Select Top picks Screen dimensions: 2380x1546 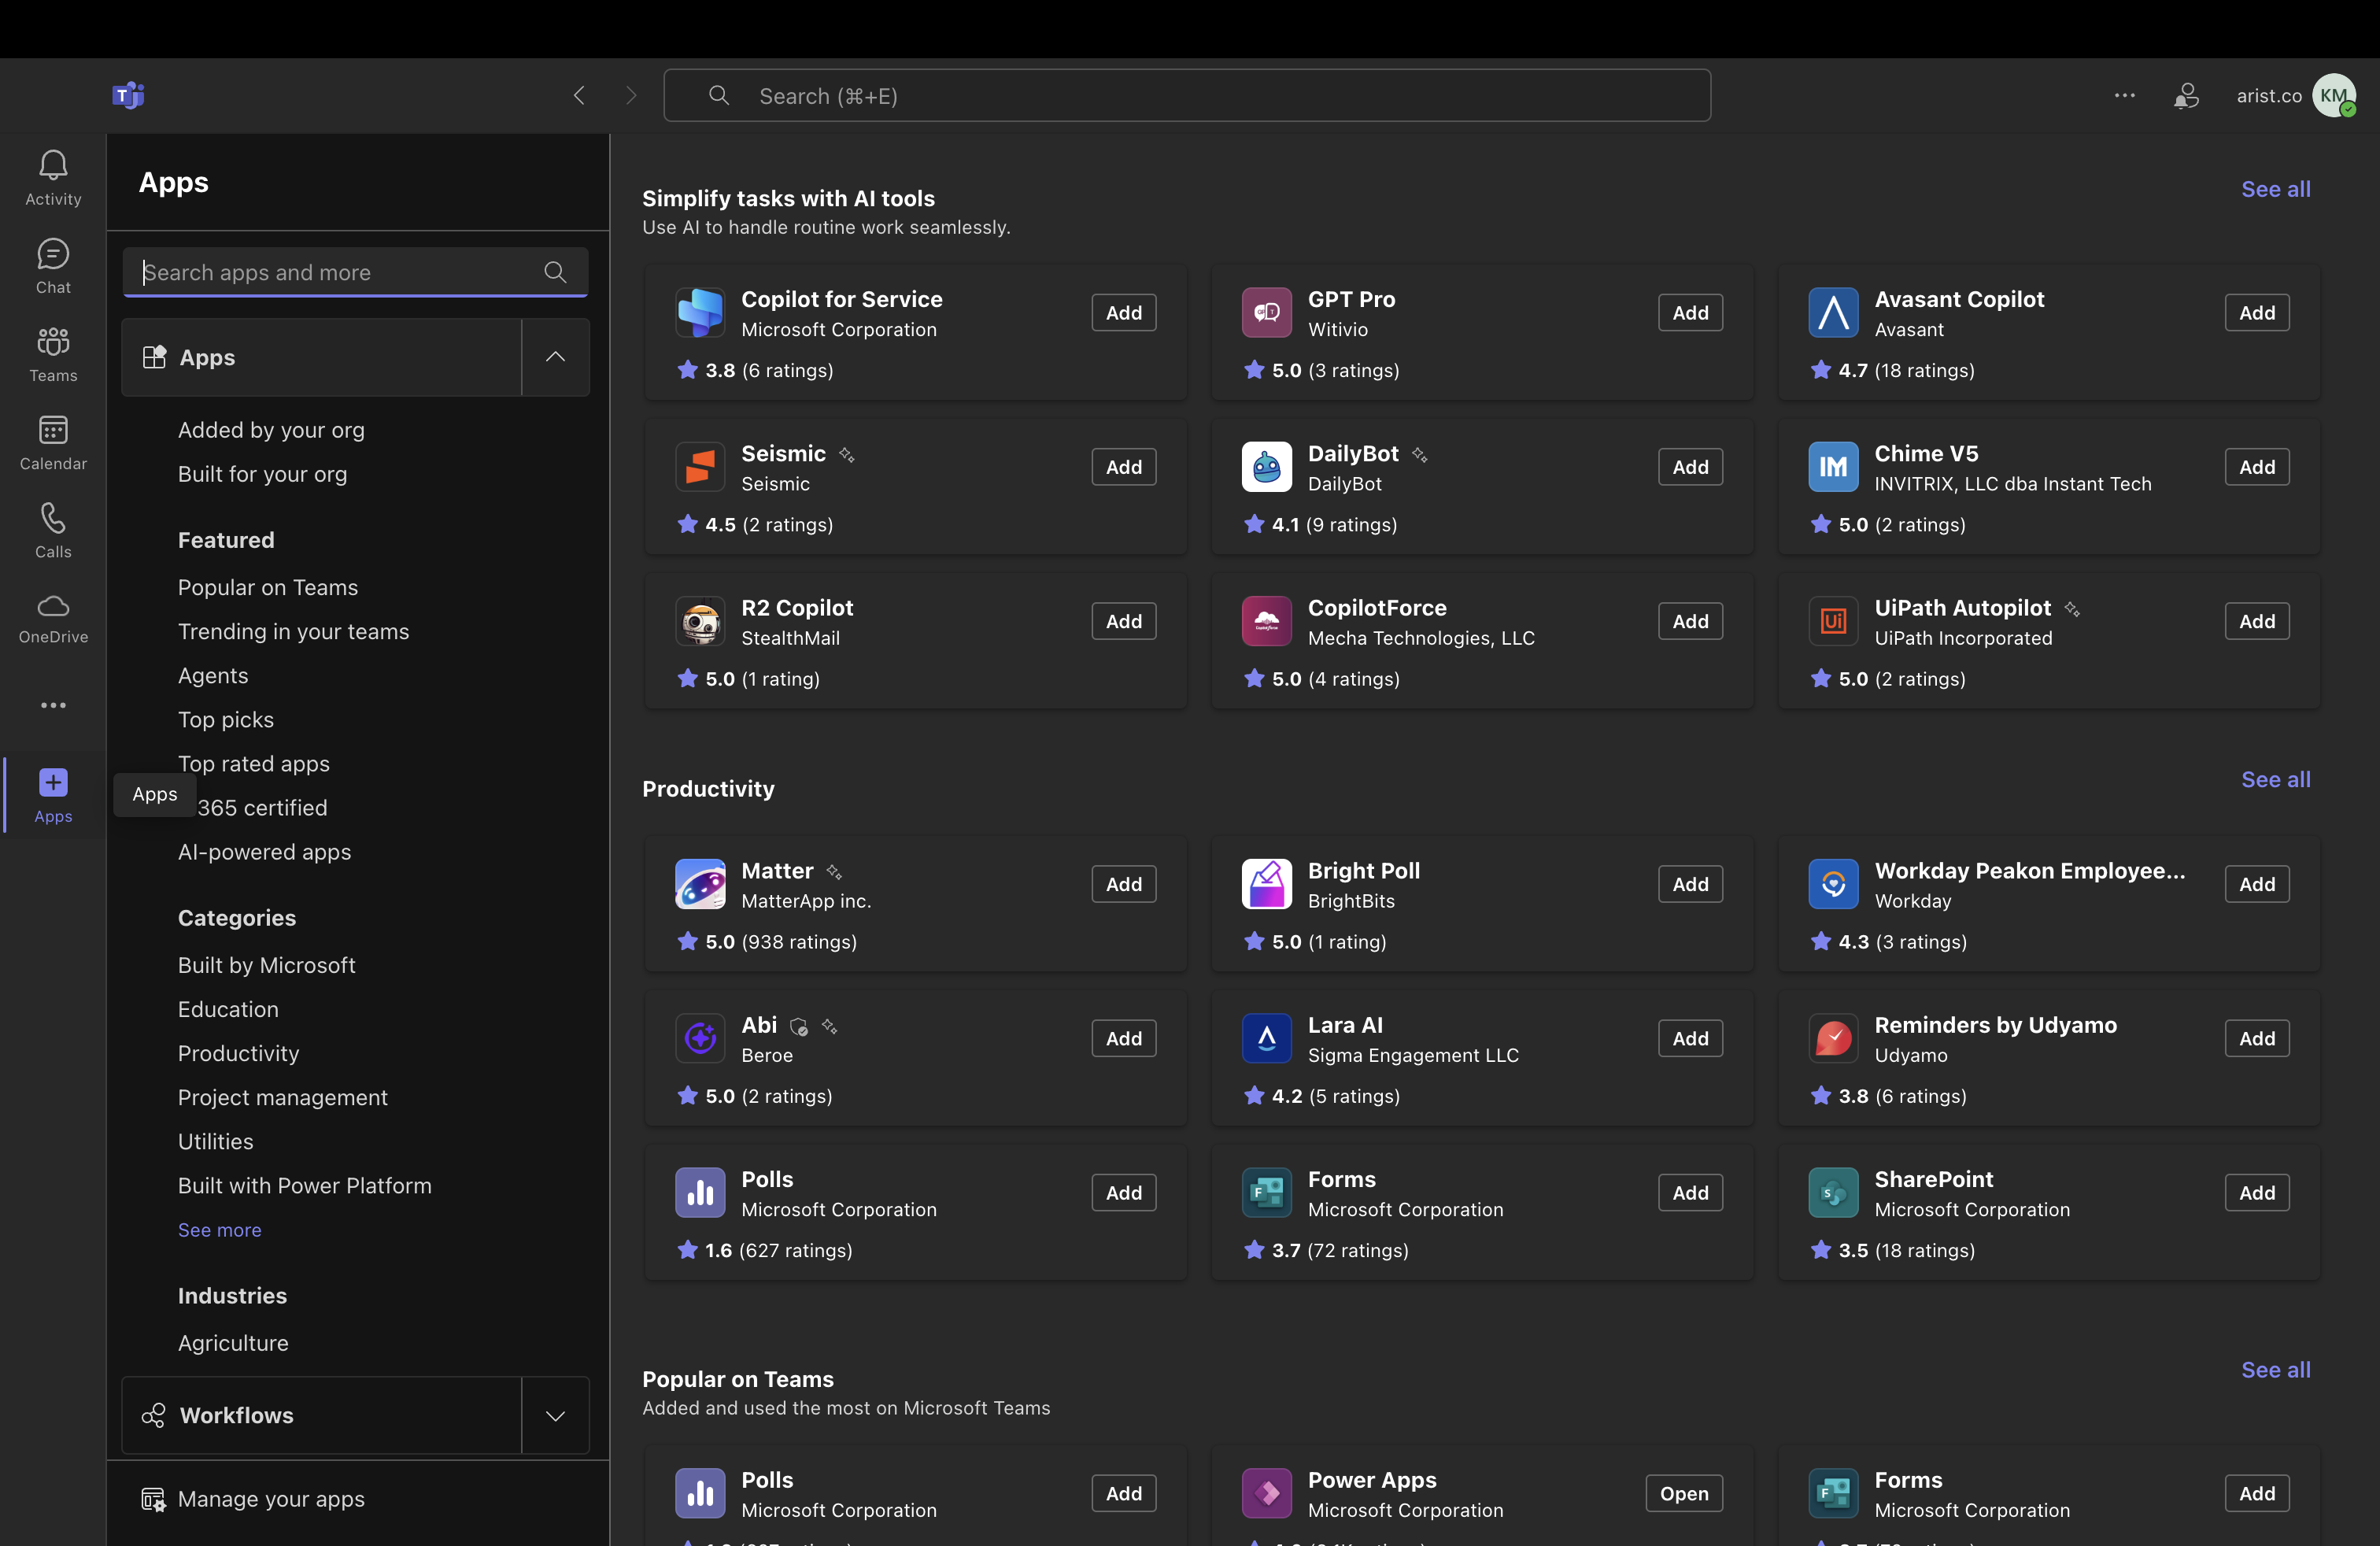click(226, 719)
